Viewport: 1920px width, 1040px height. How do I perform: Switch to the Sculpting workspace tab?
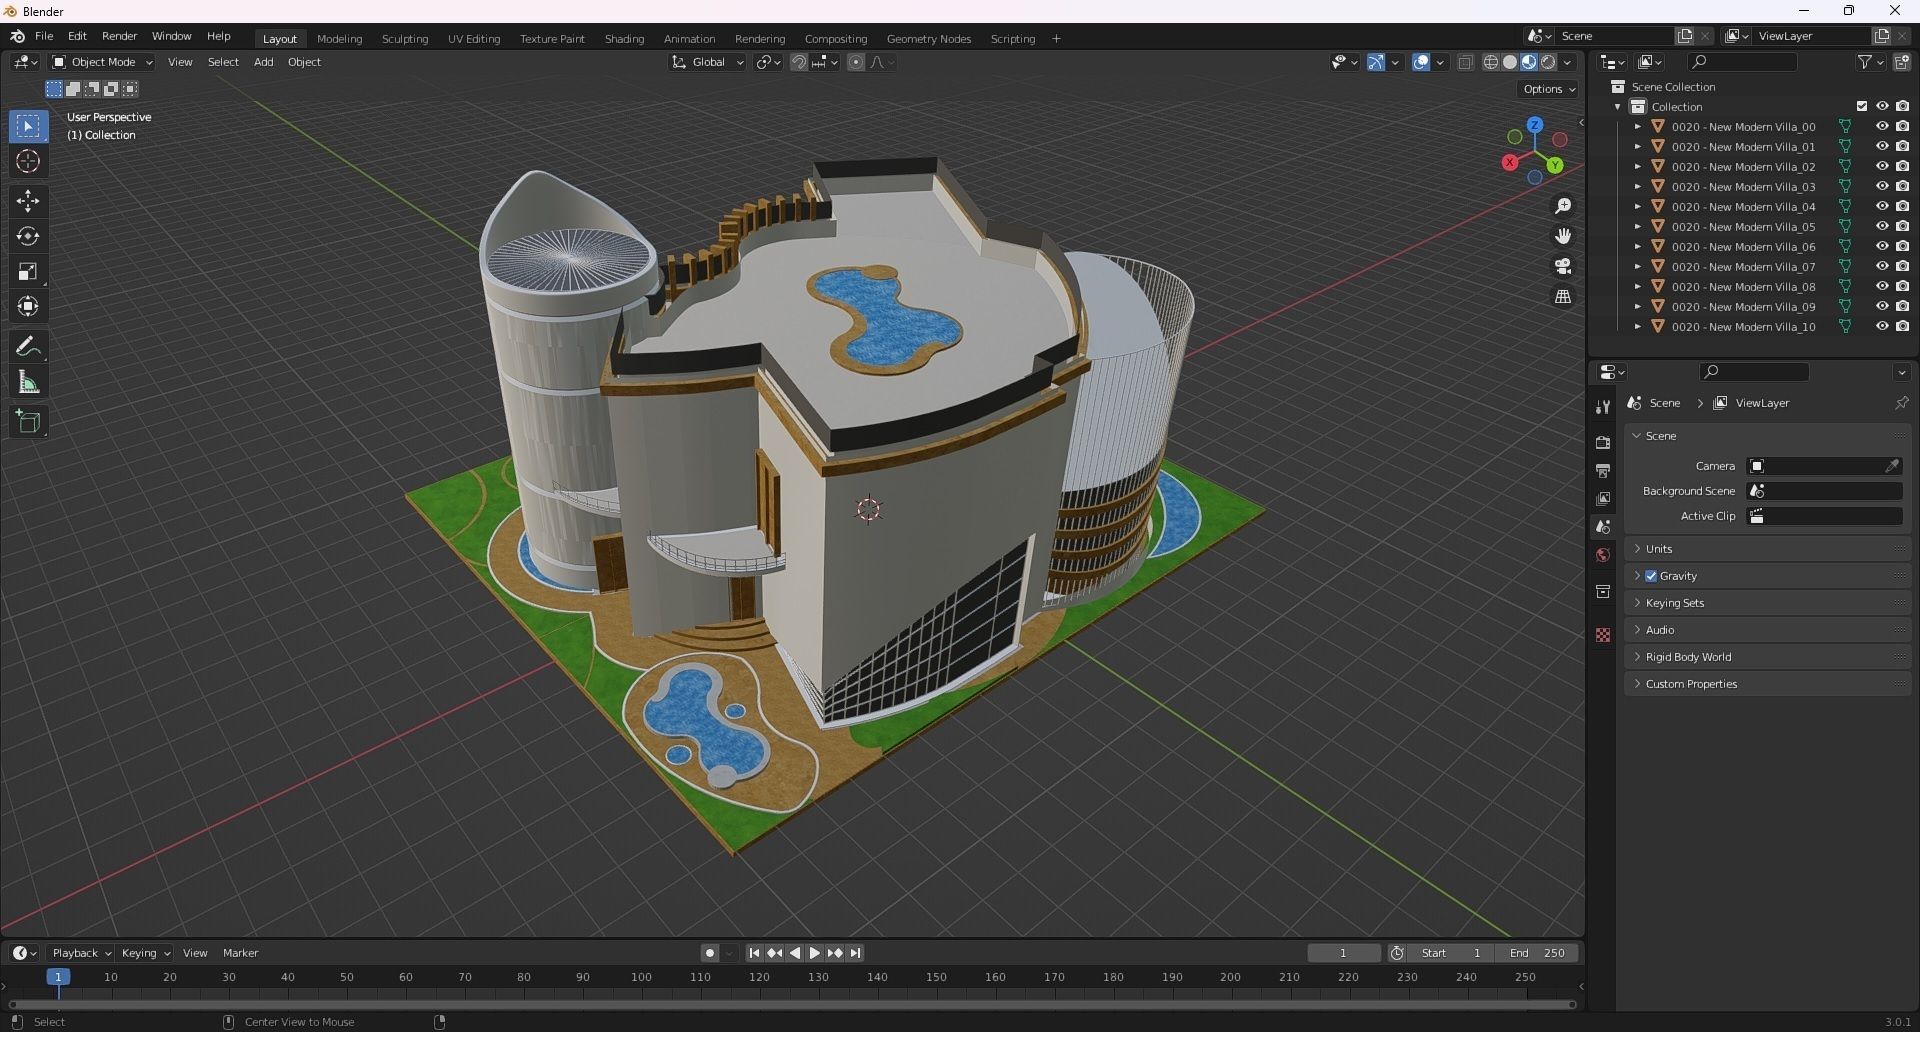click(405, 39)
